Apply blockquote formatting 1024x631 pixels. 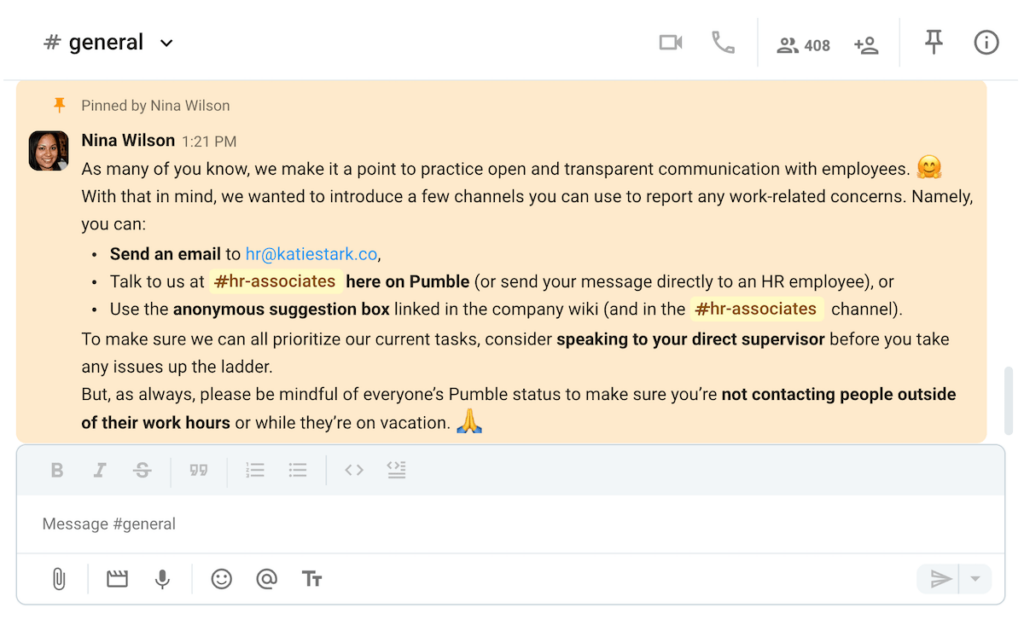pos(198,470)
